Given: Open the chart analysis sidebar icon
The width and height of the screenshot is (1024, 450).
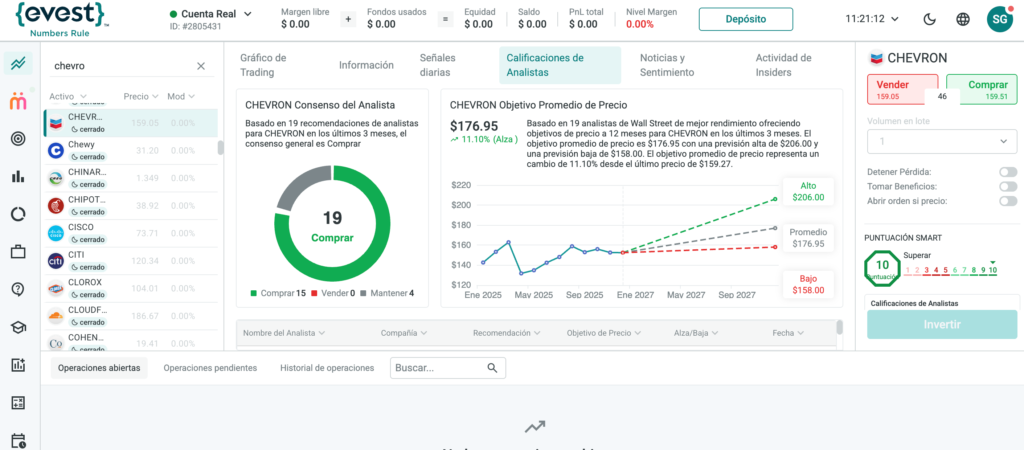Looking at the screenshot, I should tap(18, 365).
